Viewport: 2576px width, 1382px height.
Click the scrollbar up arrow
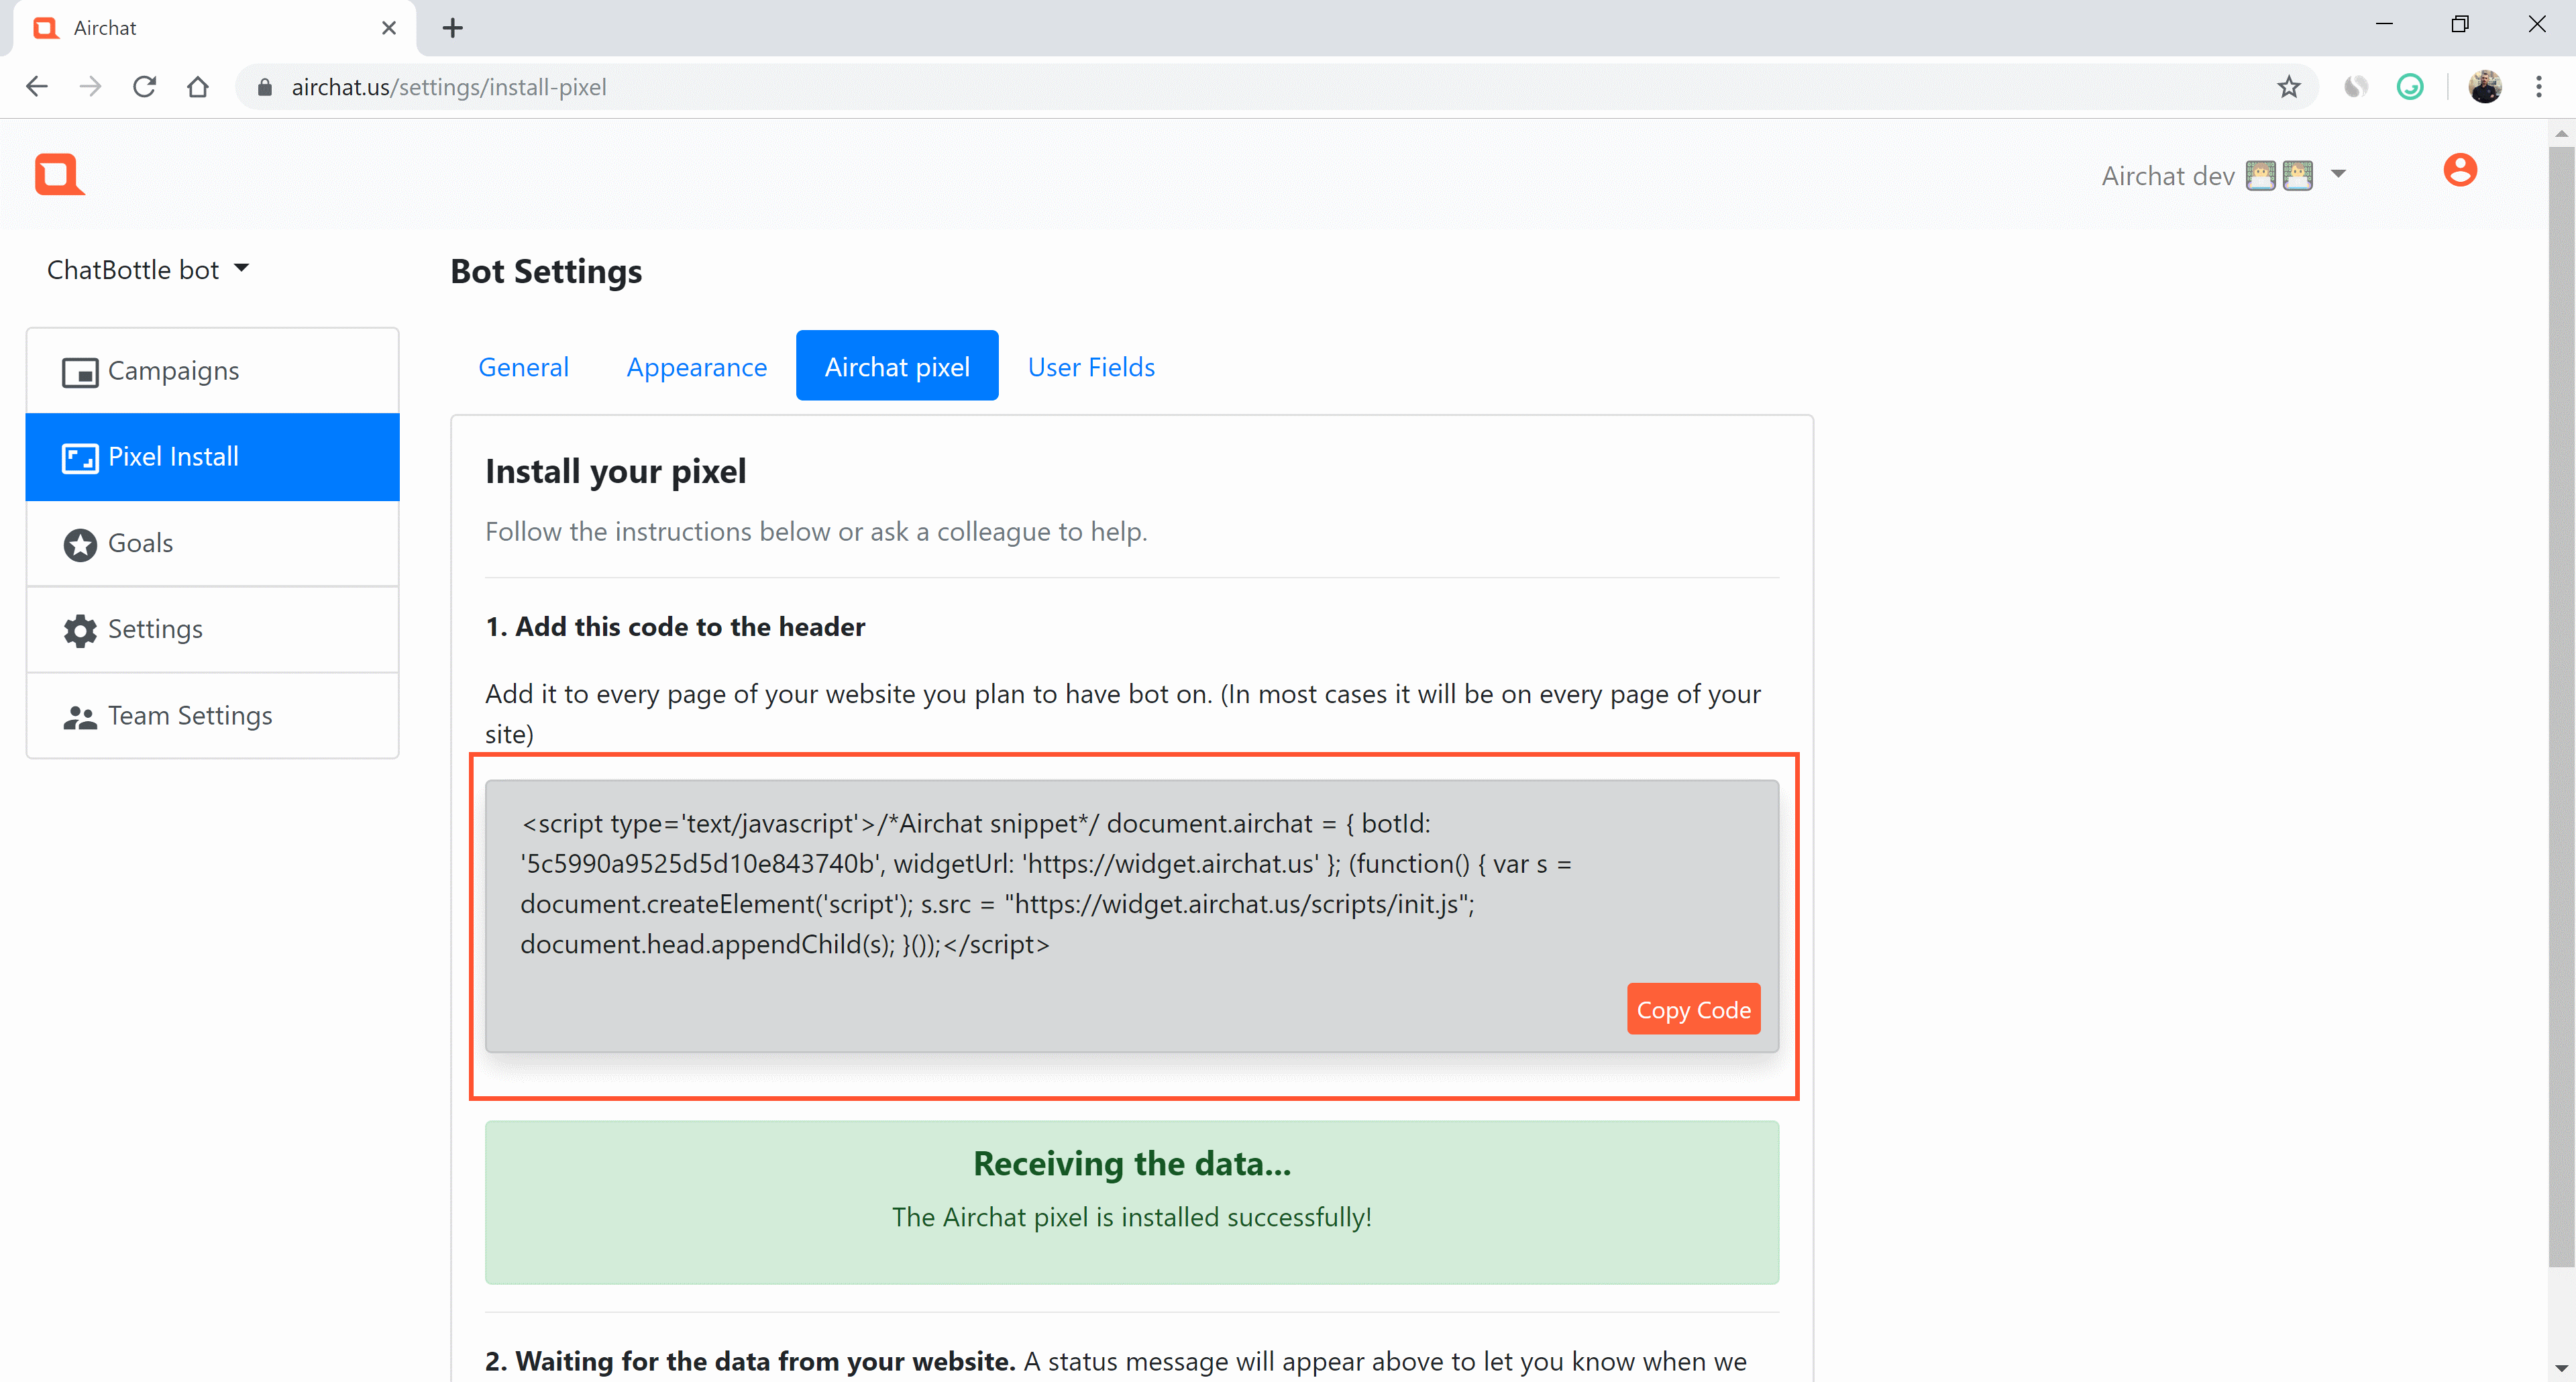pos(2561,133)
